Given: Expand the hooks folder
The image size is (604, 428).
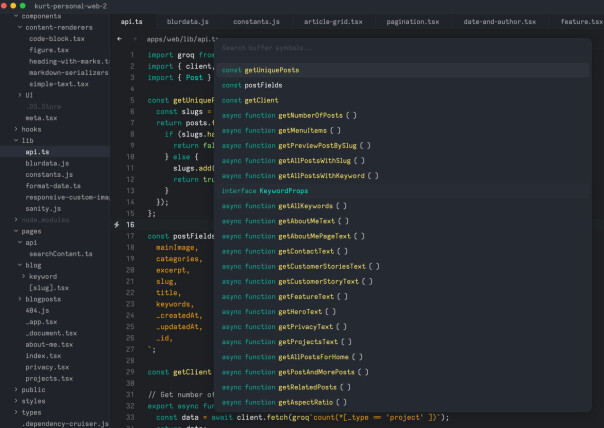Looking at the screenshot, I should pos(16,129).
